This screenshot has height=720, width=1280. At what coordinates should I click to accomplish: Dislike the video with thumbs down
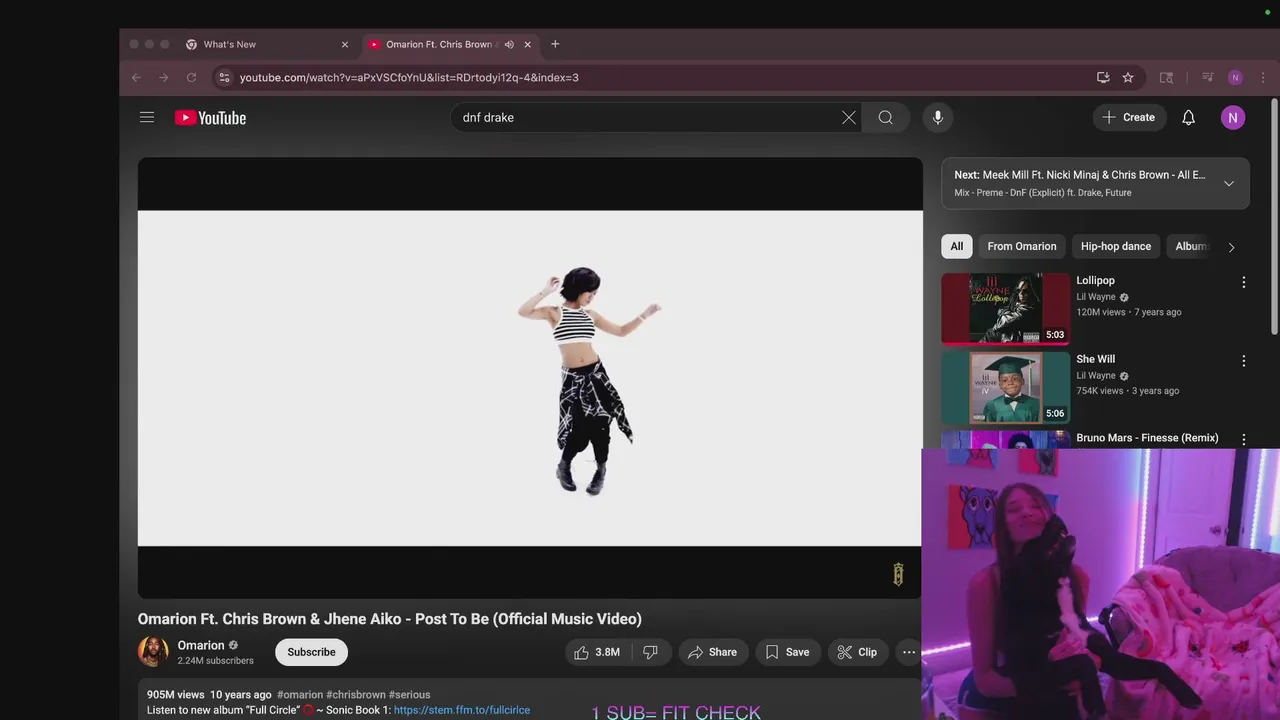(x=650, y=652)
